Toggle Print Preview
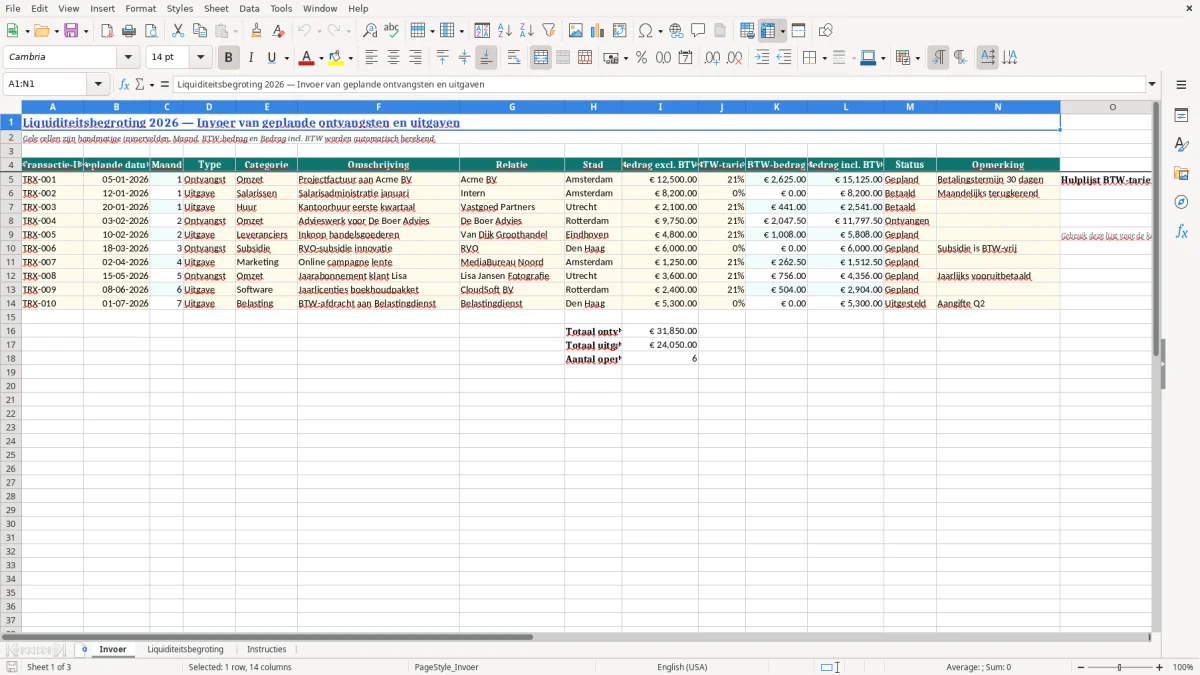The height and width of the screenshot is (675, 1200). 151,31
